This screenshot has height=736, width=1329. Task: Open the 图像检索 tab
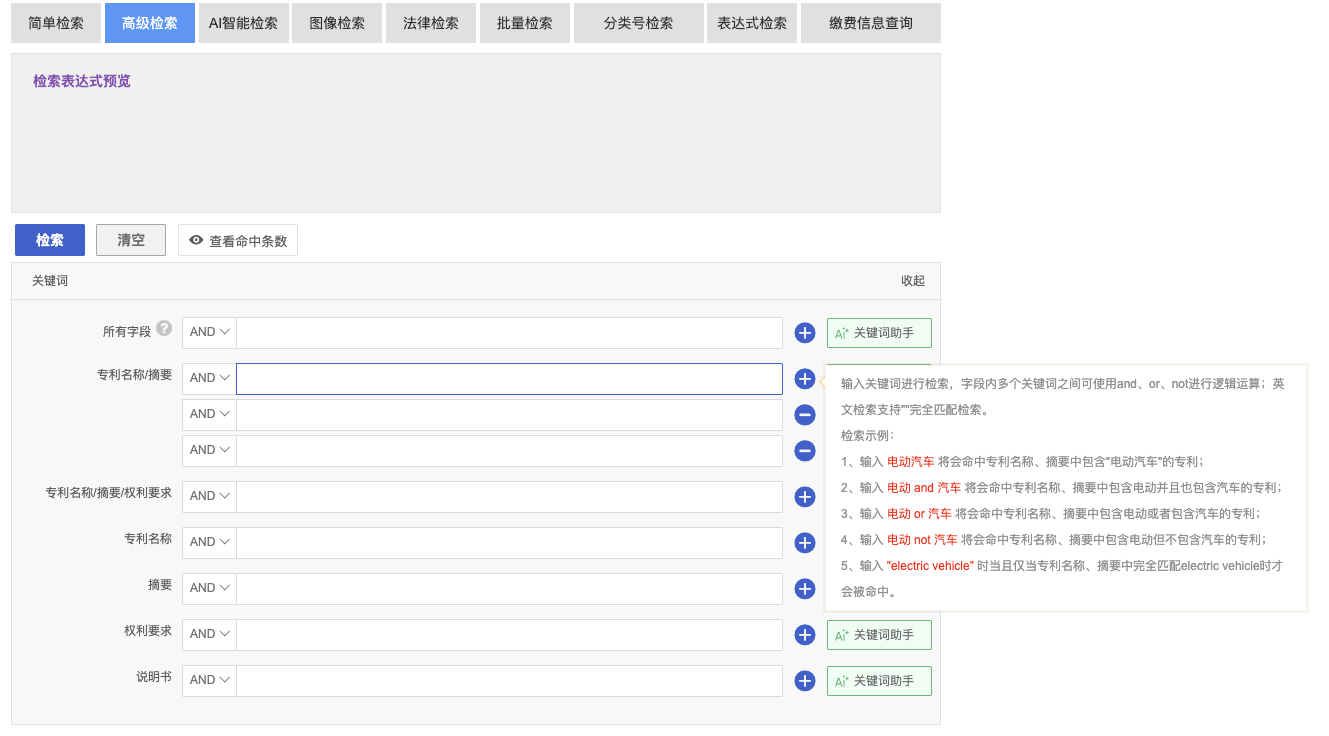(337, 23)
